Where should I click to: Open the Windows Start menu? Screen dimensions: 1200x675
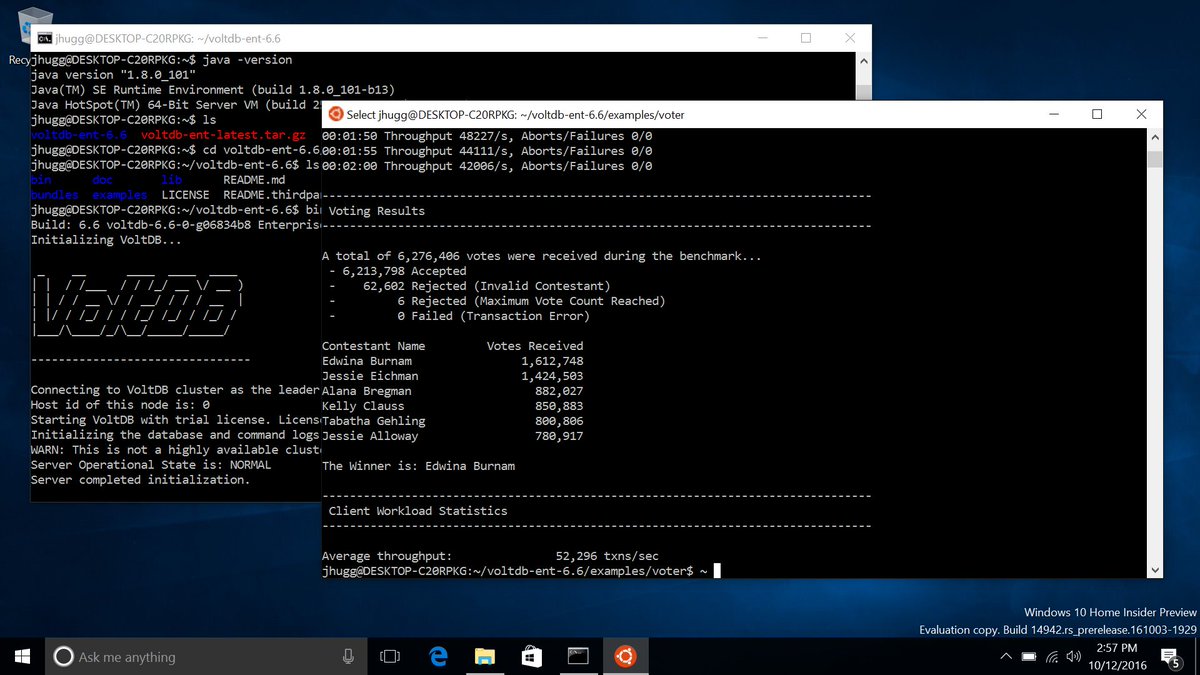[x=22, y=656]
